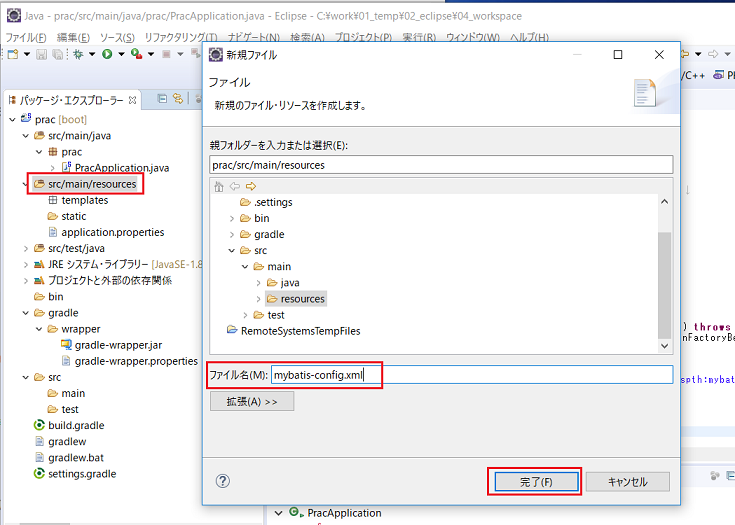Screen dimensions: 735x525
Task: Select application.properties file
Action: [x=112, y=232]
